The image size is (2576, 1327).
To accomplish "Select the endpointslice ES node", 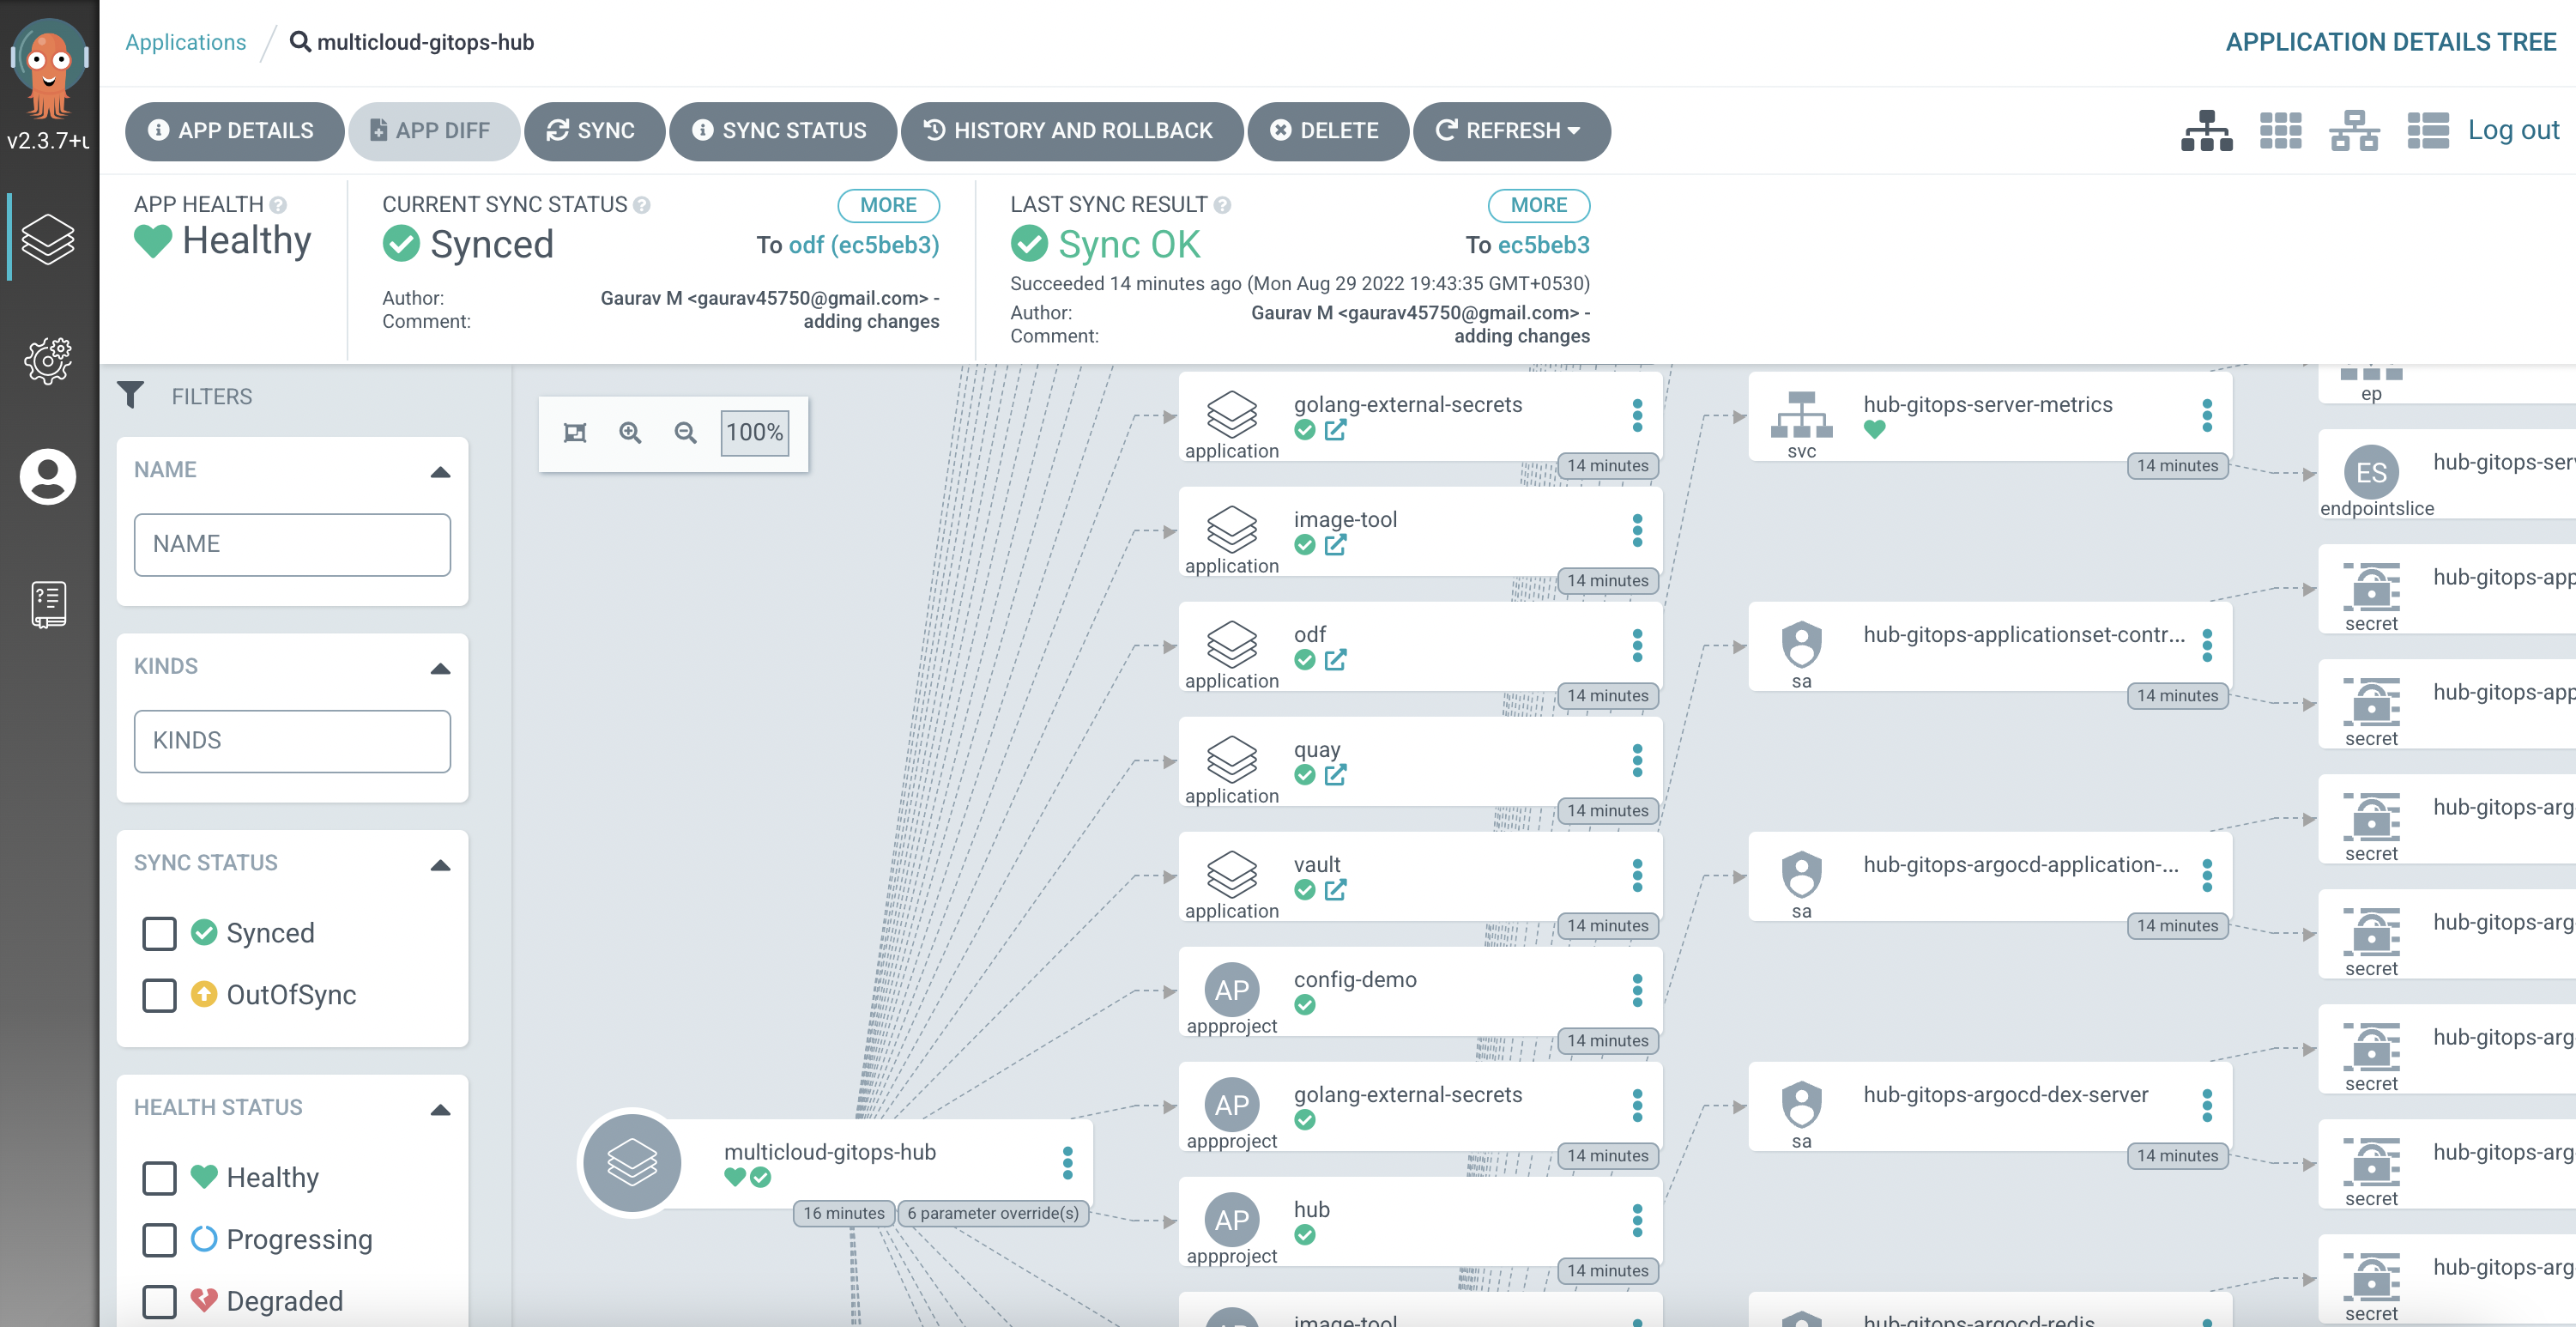I will click(x=2447, y=474).
